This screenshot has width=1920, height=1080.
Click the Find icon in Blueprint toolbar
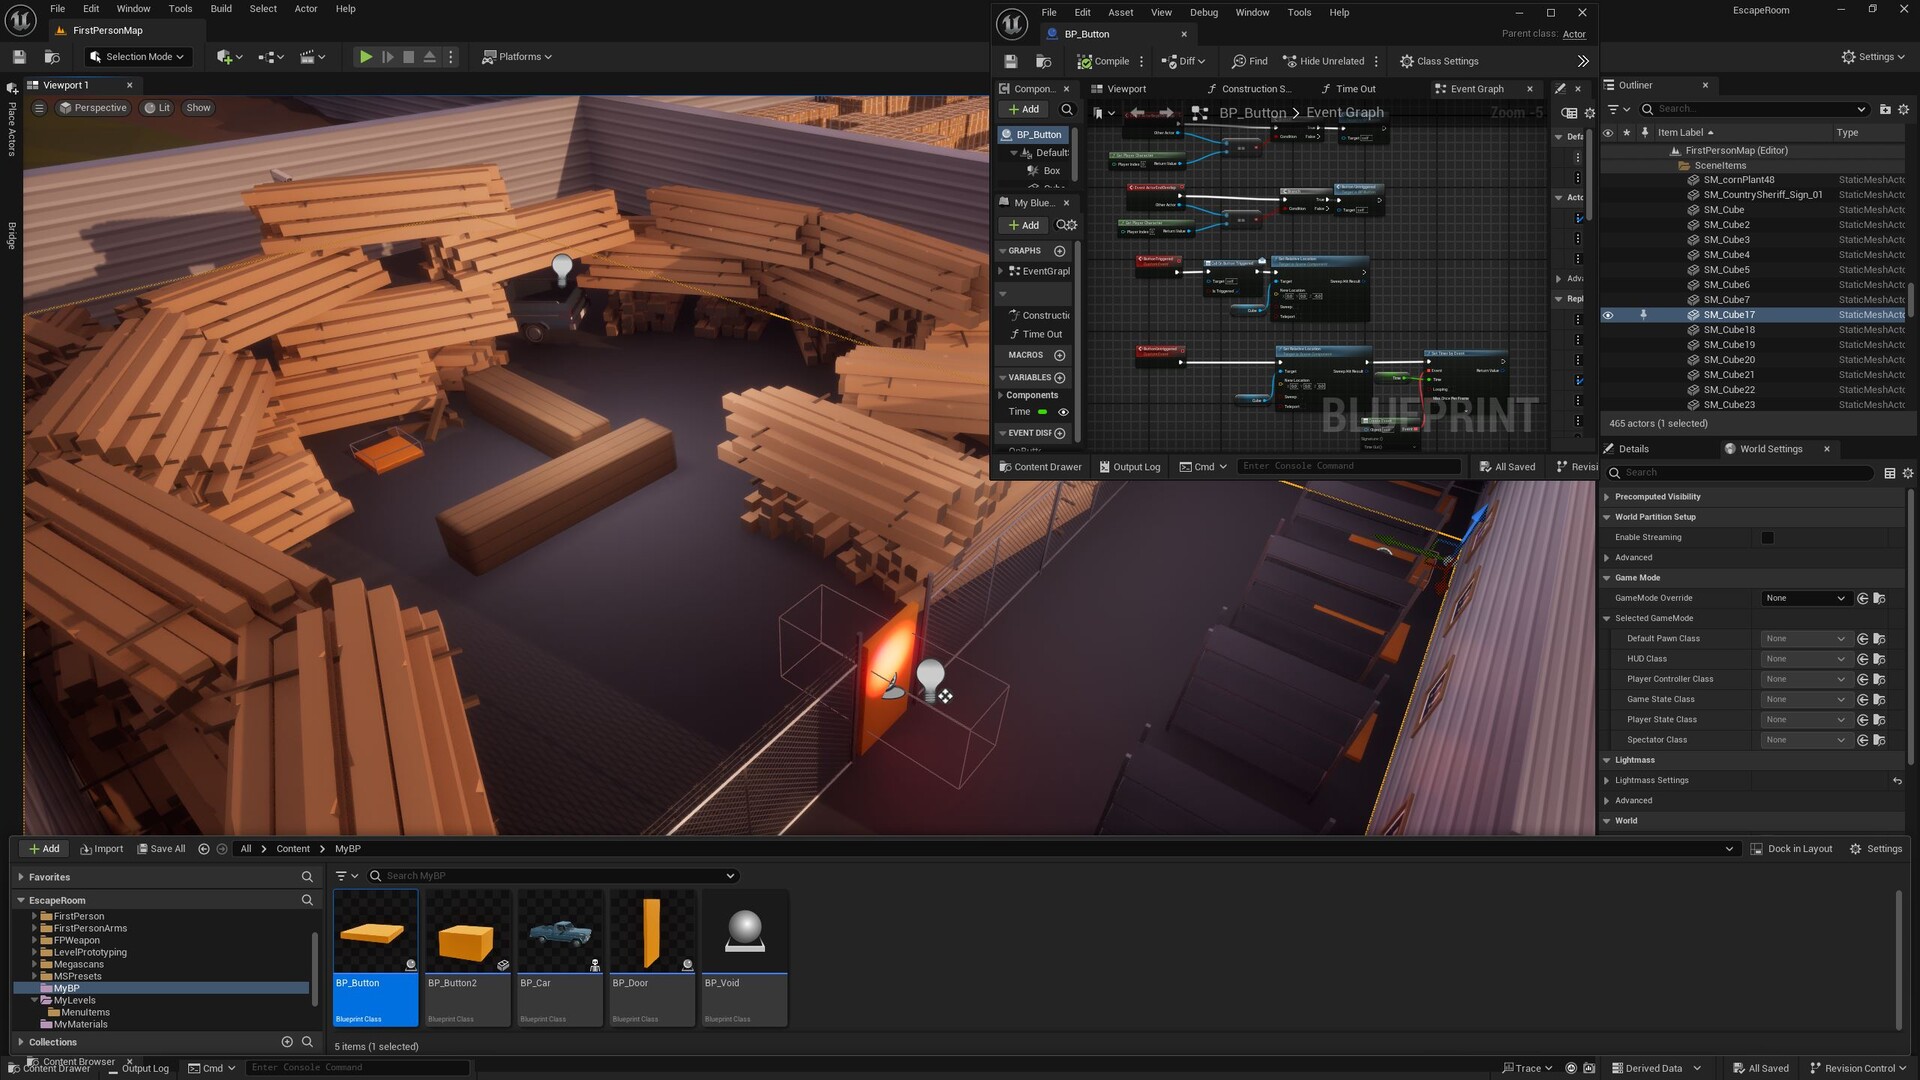tap(1239, 61)
